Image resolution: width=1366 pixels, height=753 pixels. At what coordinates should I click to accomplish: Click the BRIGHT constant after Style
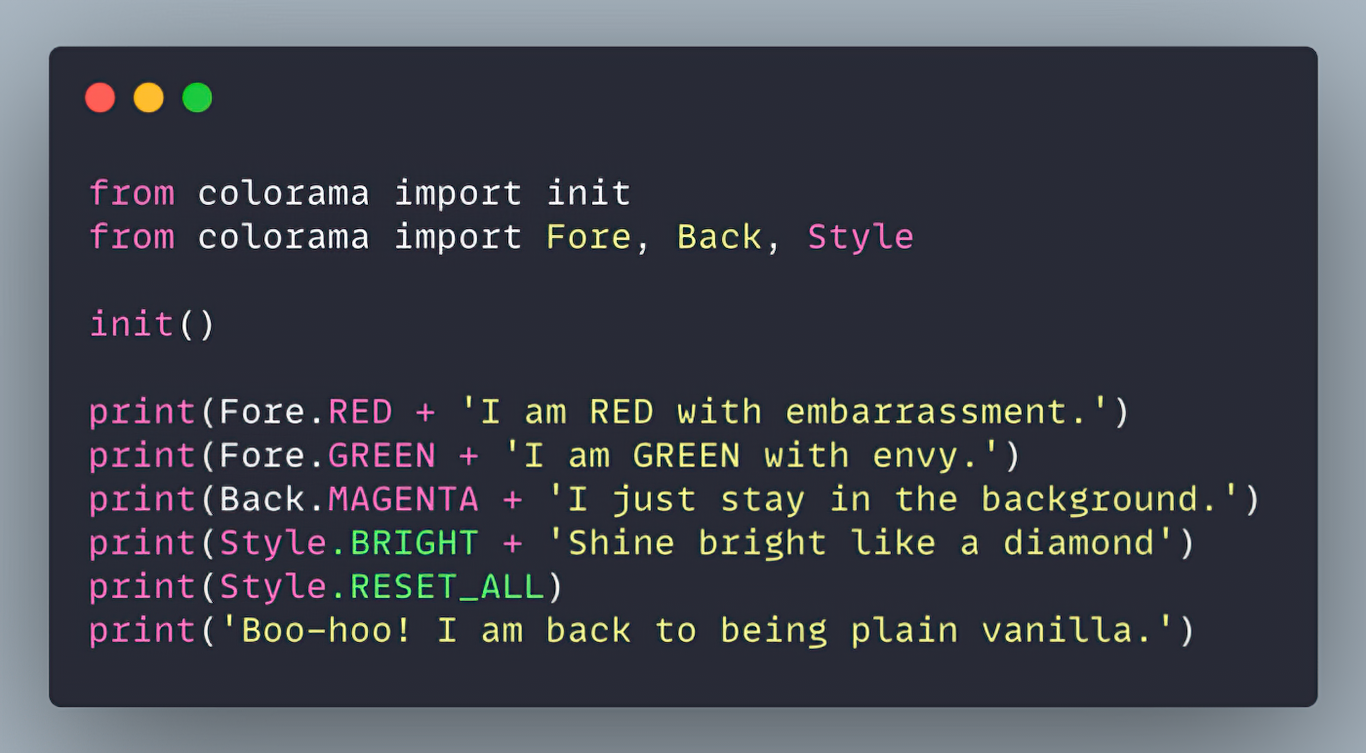[414, 543]
